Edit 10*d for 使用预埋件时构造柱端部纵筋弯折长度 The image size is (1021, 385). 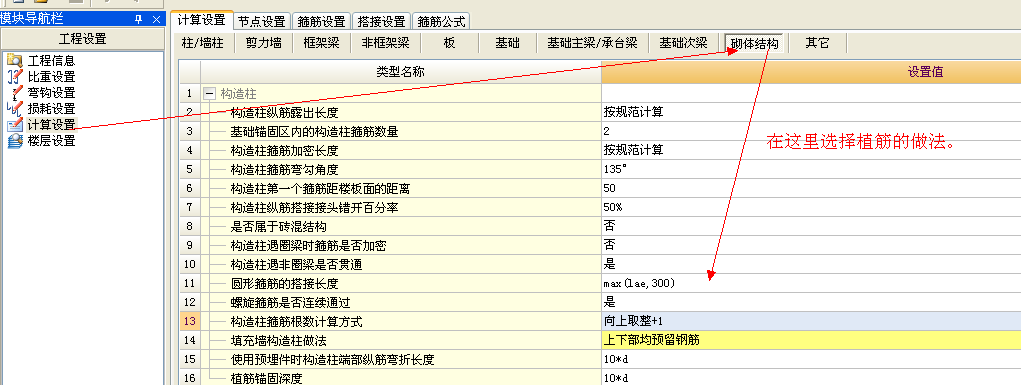pyautogui.click(x=811, y=359)
